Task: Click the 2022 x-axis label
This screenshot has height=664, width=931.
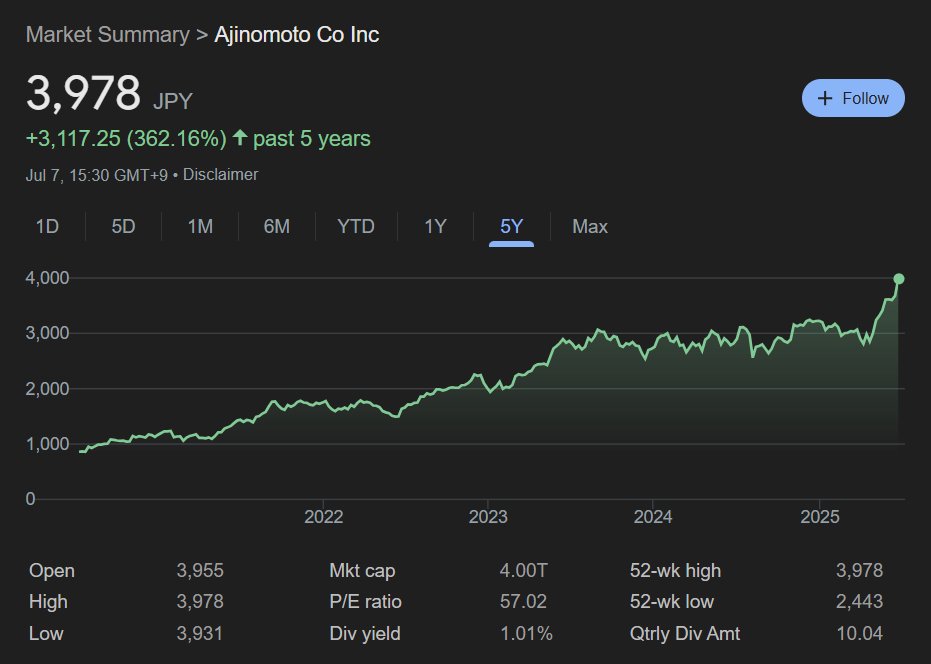Action: click(324, 517)
